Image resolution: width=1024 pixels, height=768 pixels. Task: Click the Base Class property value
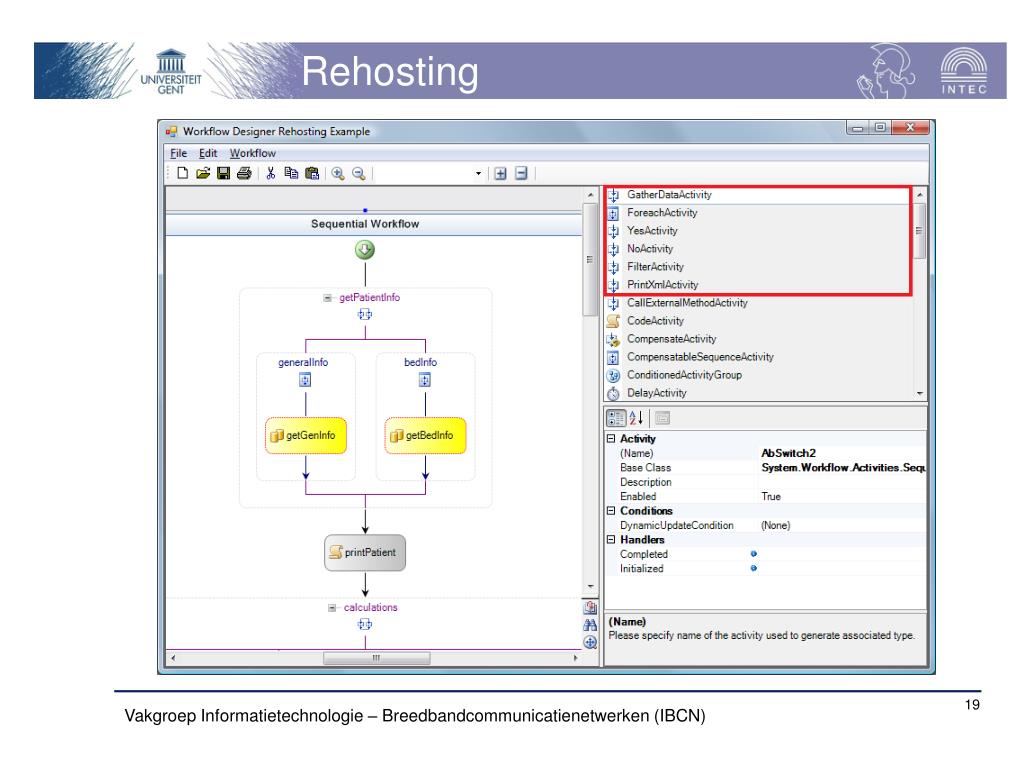coord(842,468)
